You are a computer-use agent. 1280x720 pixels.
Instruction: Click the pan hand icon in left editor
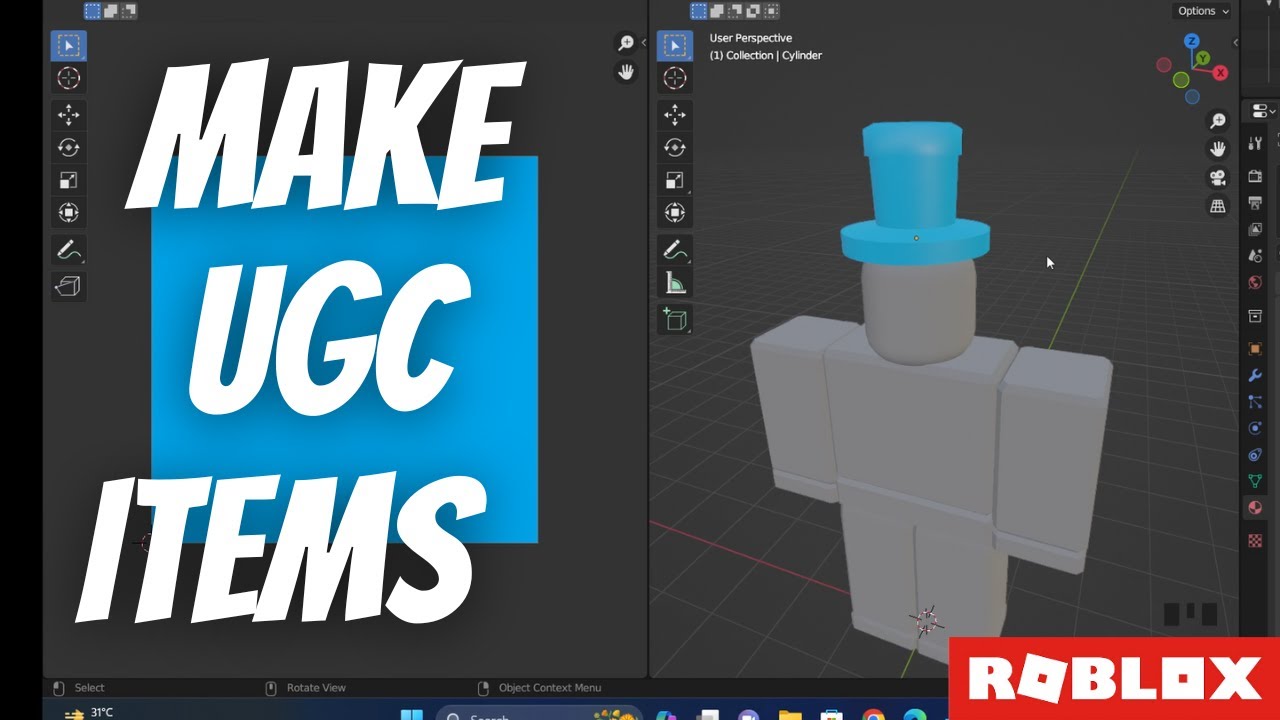click(x=626, y=72)
